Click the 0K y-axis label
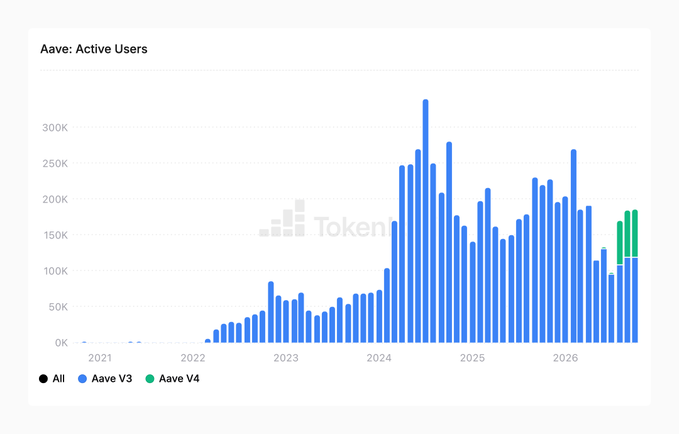This screenshot has width=679, height=434. 61,343
